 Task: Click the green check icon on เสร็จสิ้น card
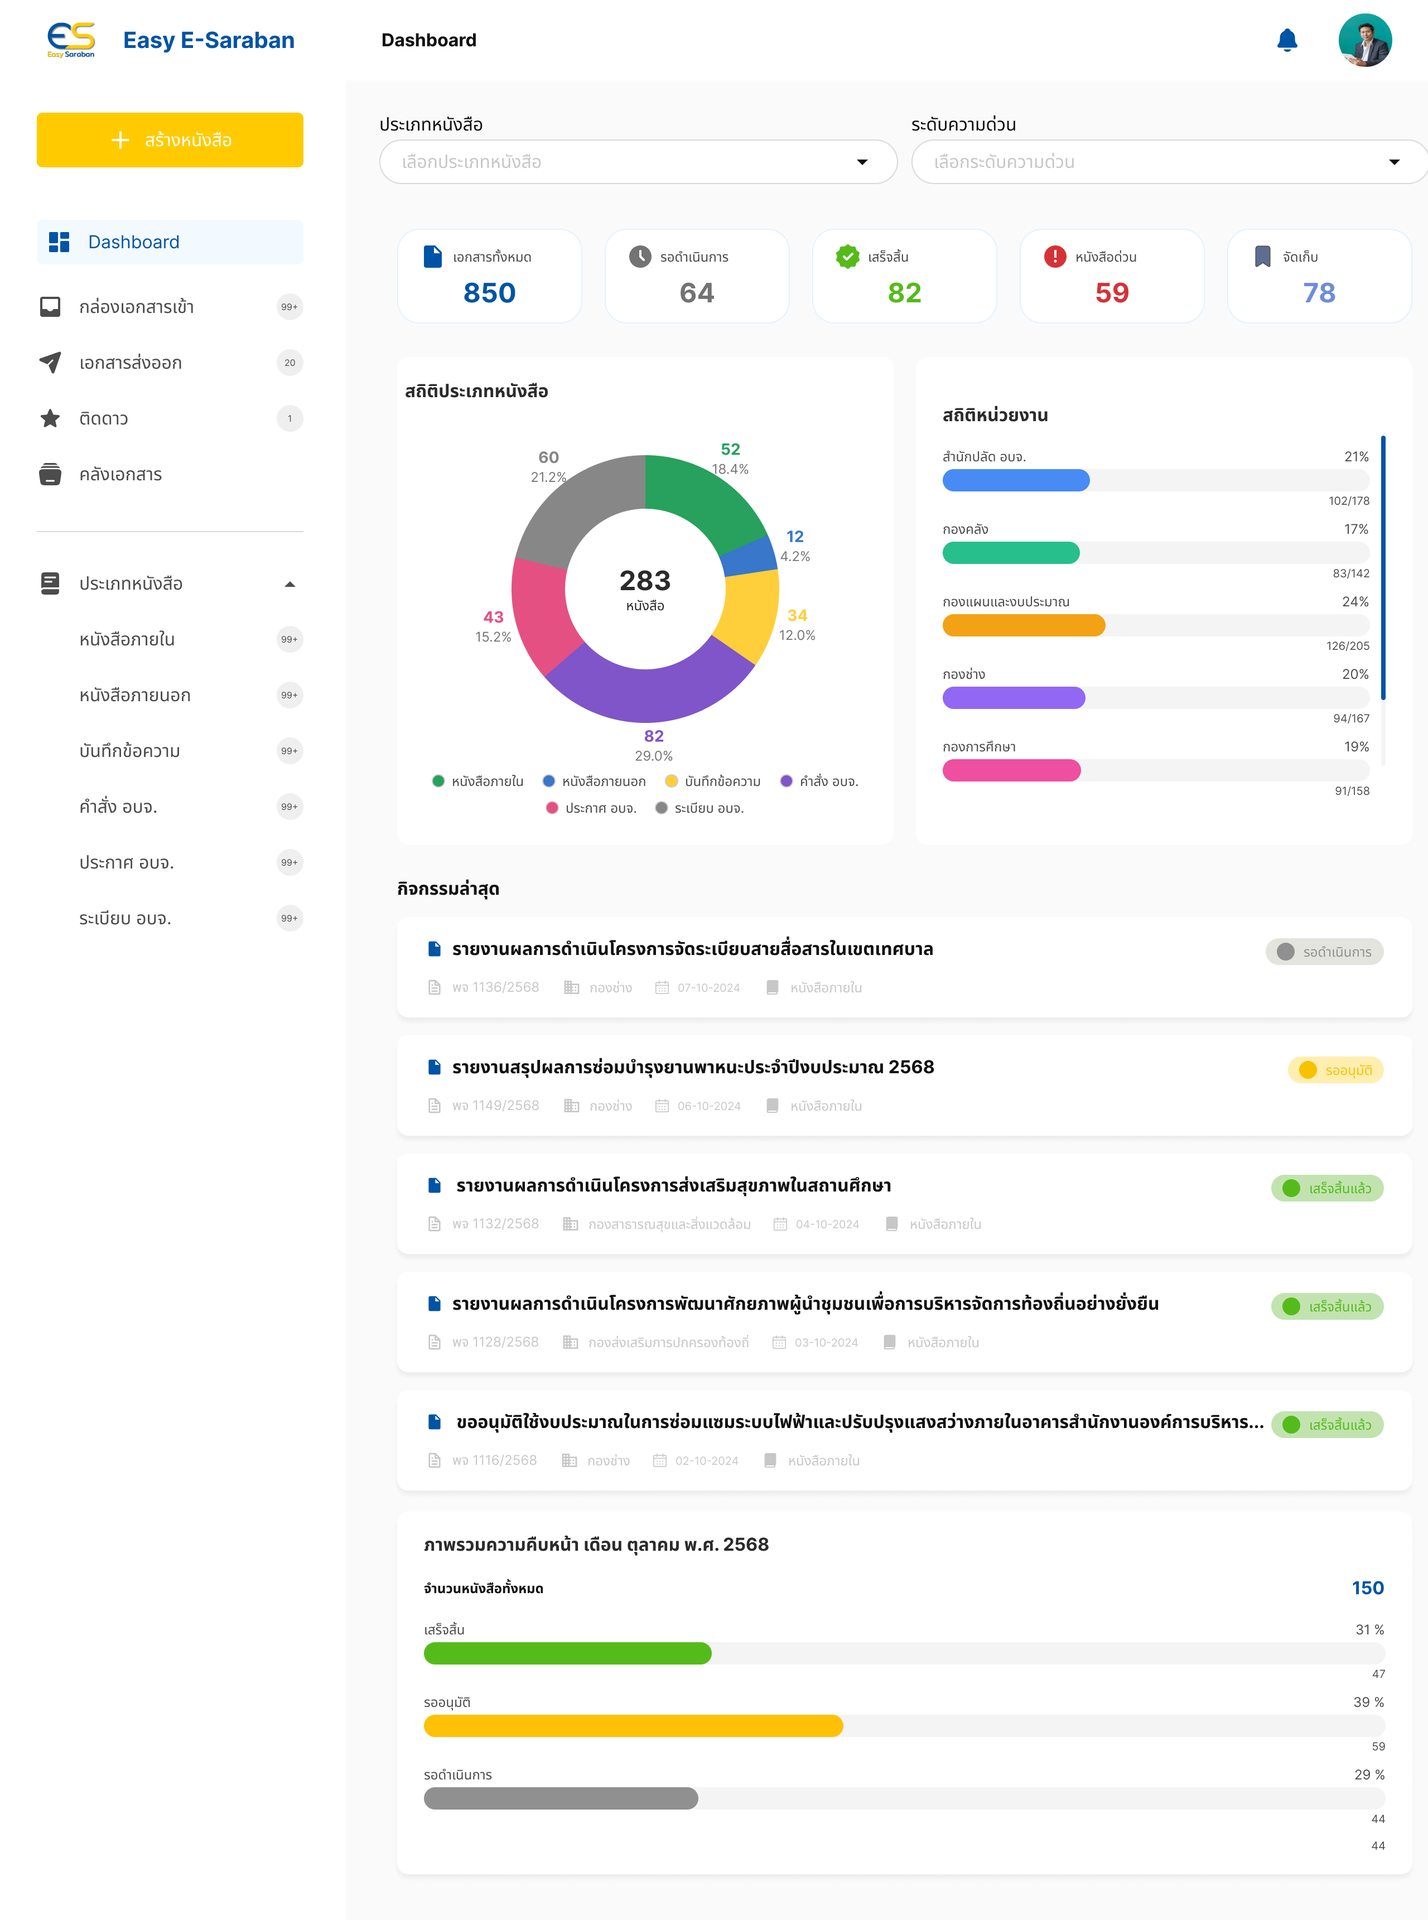847,257
